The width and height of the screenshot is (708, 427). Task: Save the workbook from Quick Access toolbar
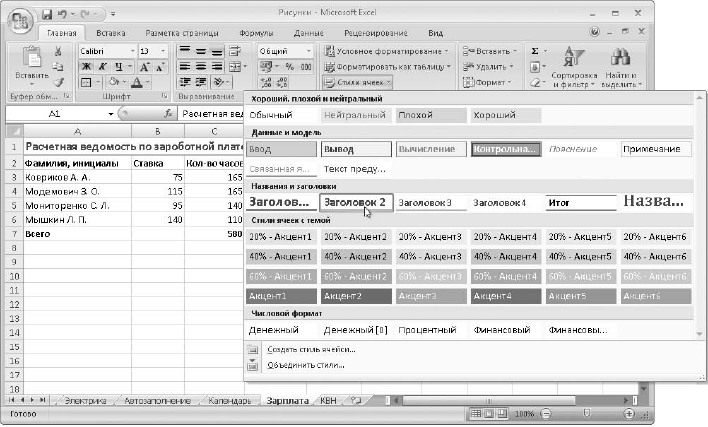(48, 16)
